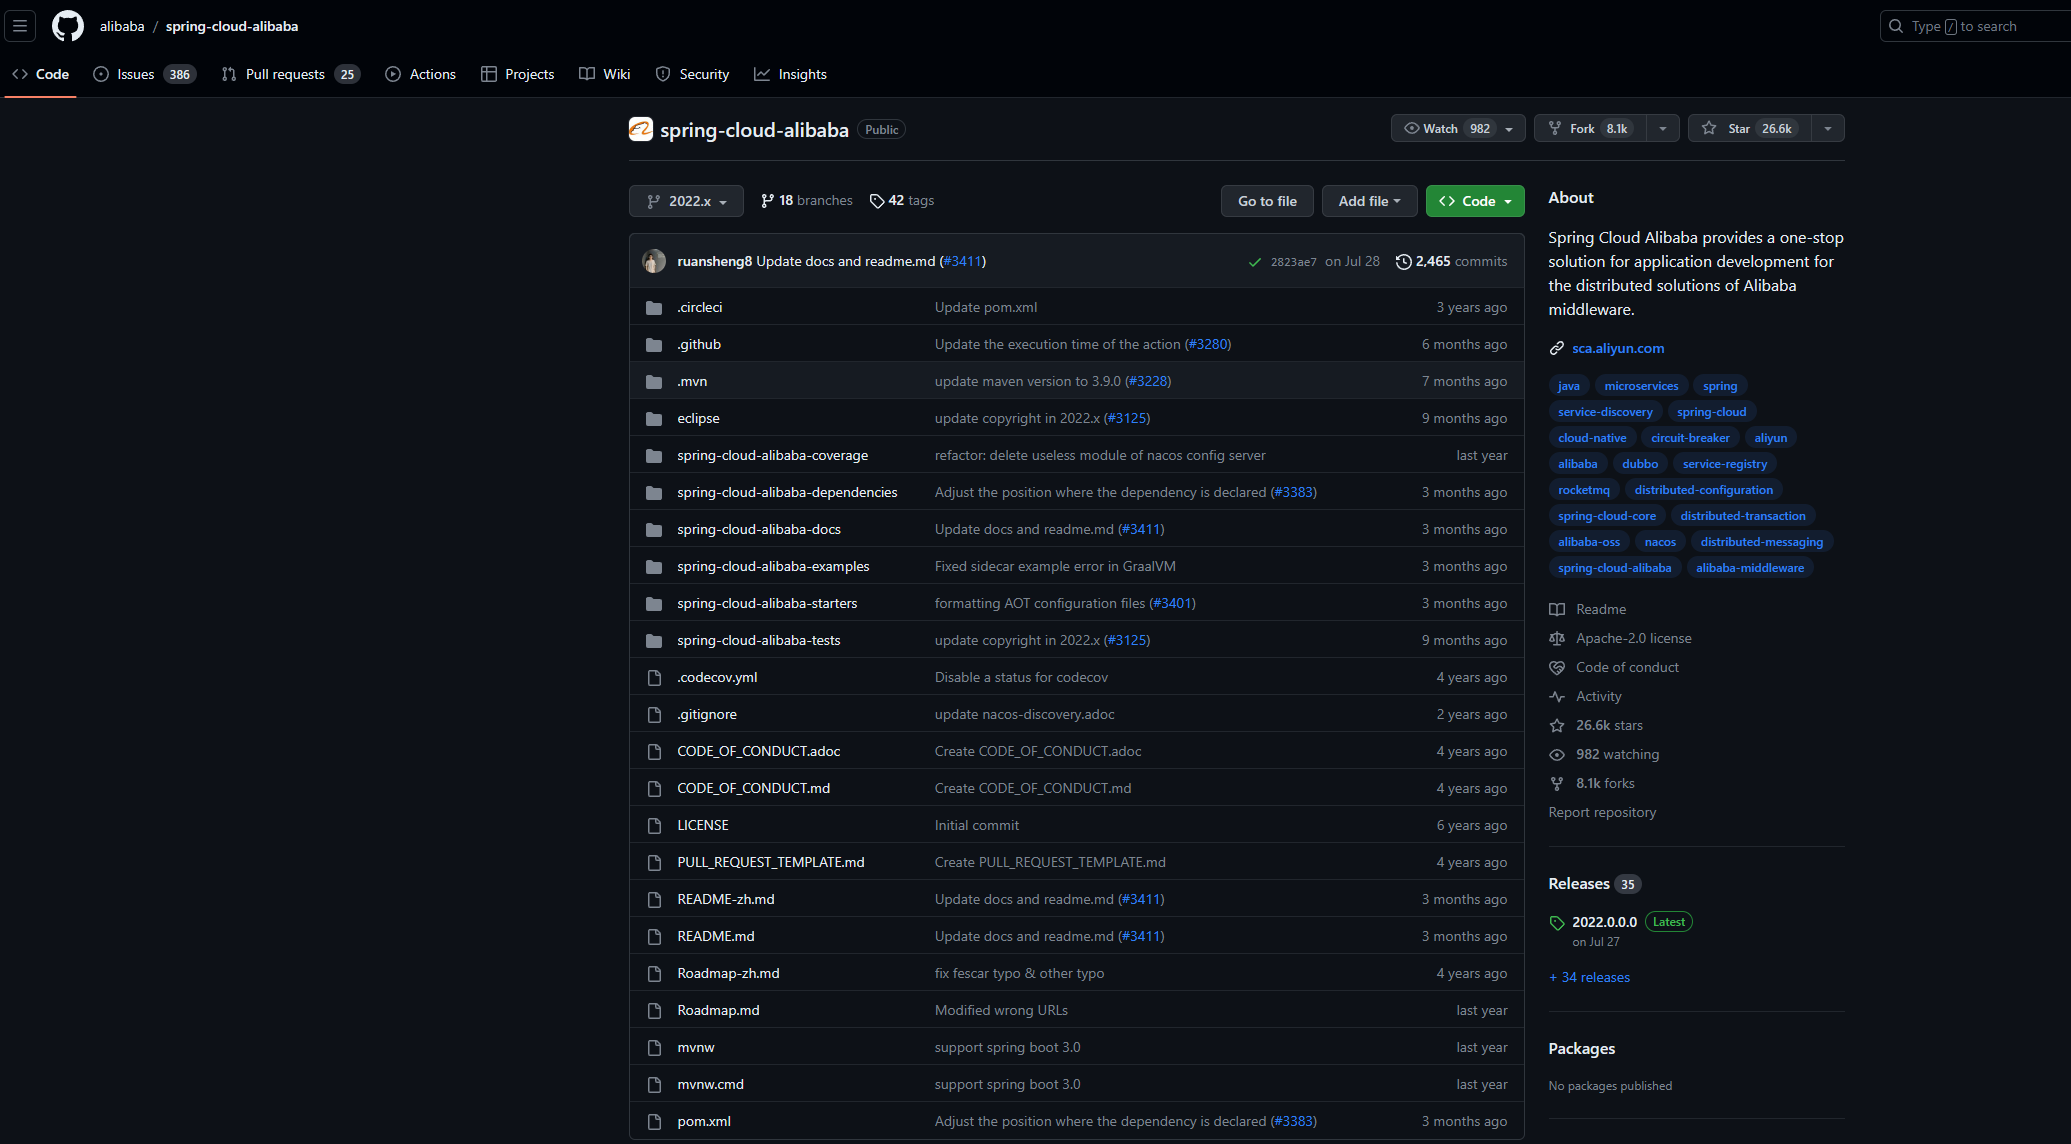Click the .circleci folder icon
The width and height of the screenshot is (2071, 1144).
click(x=654, y=308)
